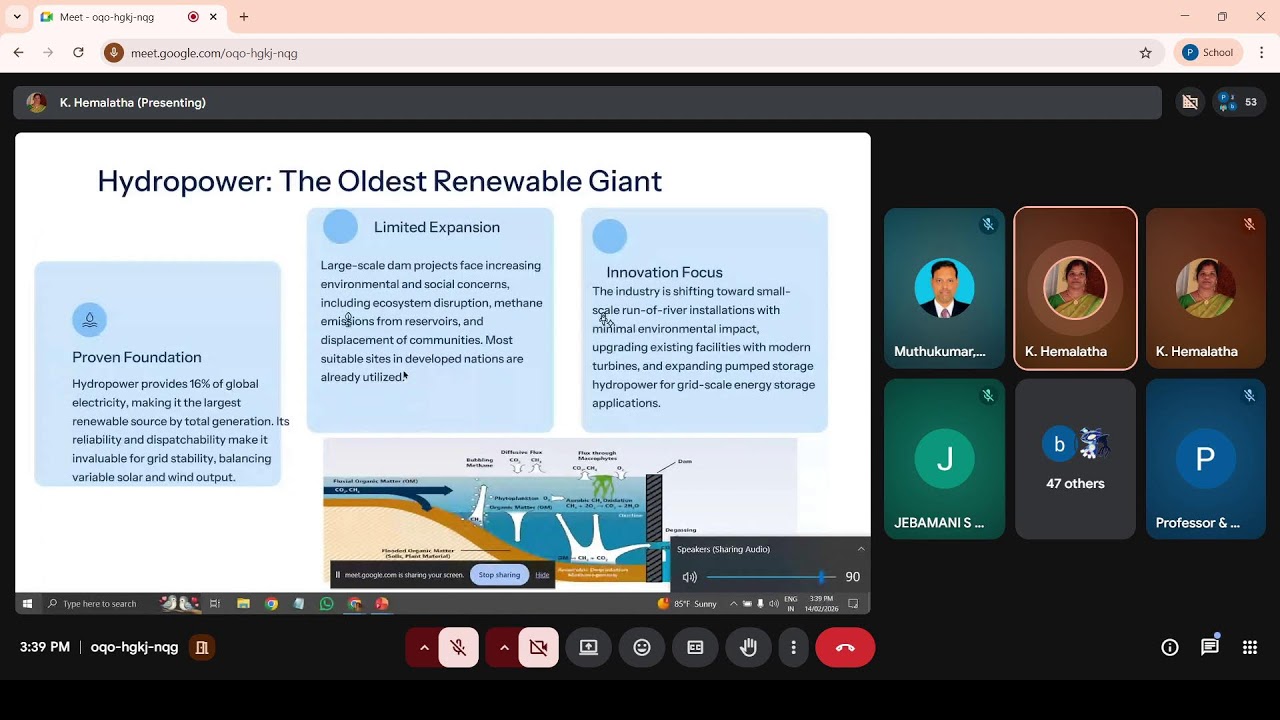
Task: Select the Meet - oqo-hgkj-nqg tab
Action: click(x=128, y=17)
